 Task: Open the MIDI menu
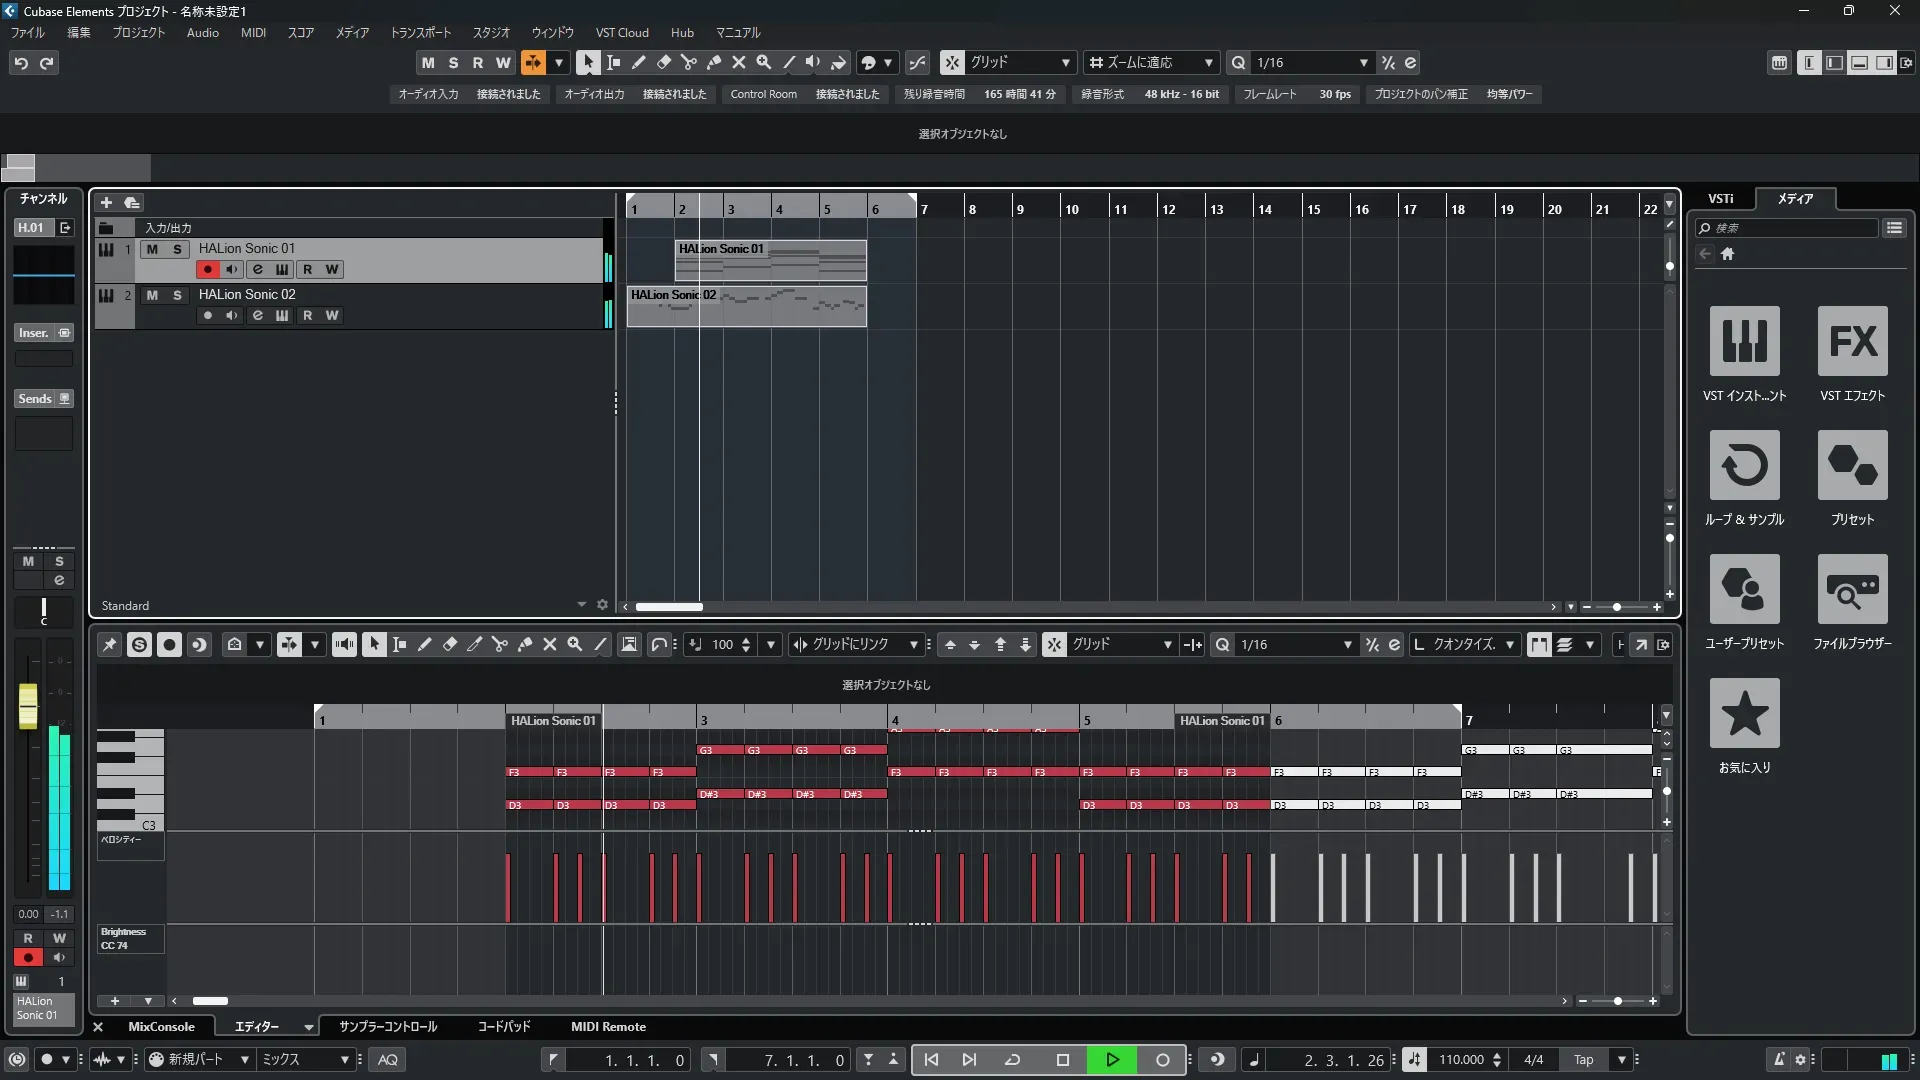pyautogui.click(x=253, y=33)
